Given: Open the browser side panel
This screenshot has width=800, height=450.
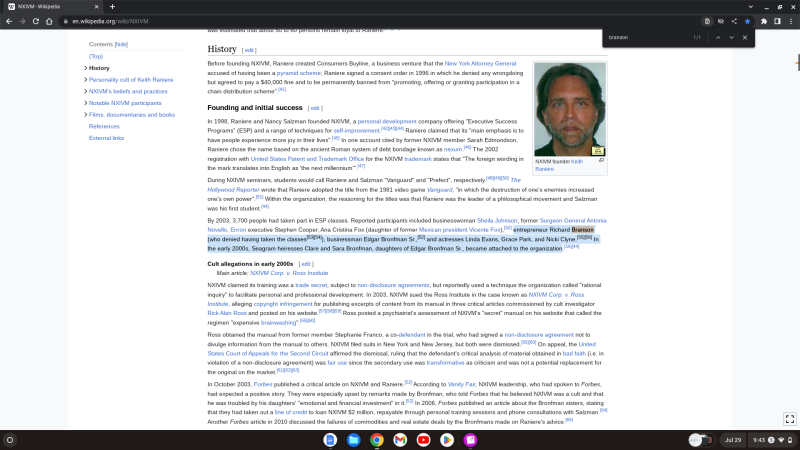Looking at the screenshot, I should point(777,21).
